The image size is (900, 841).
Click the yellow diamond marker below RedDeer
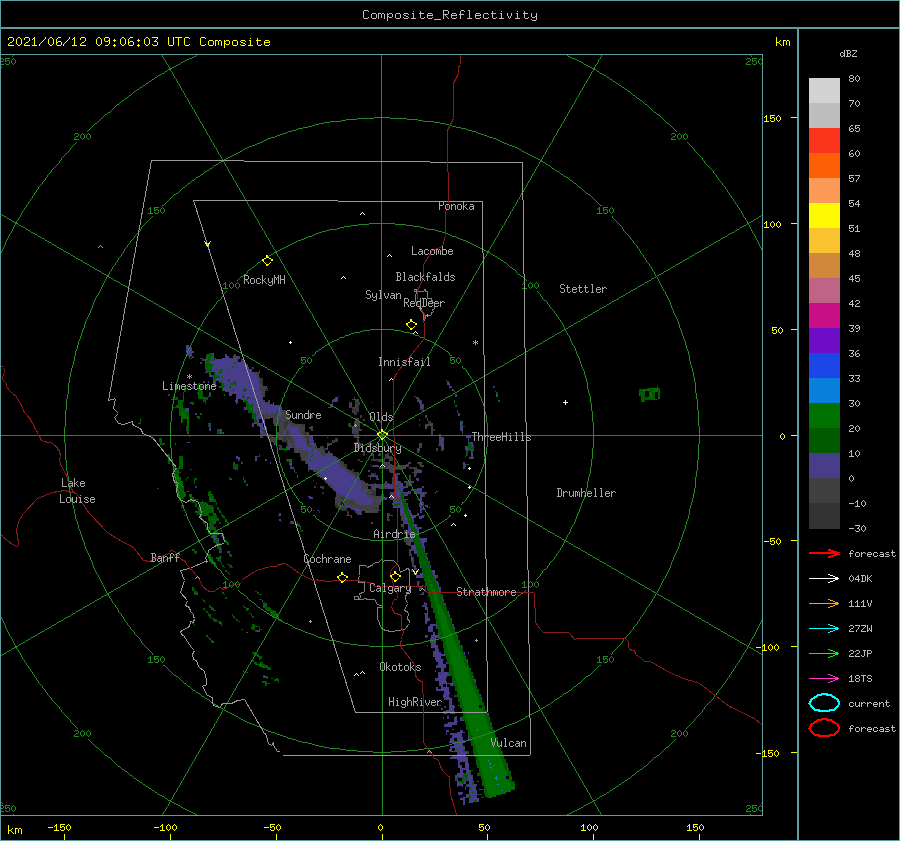(x=411, y=325)
